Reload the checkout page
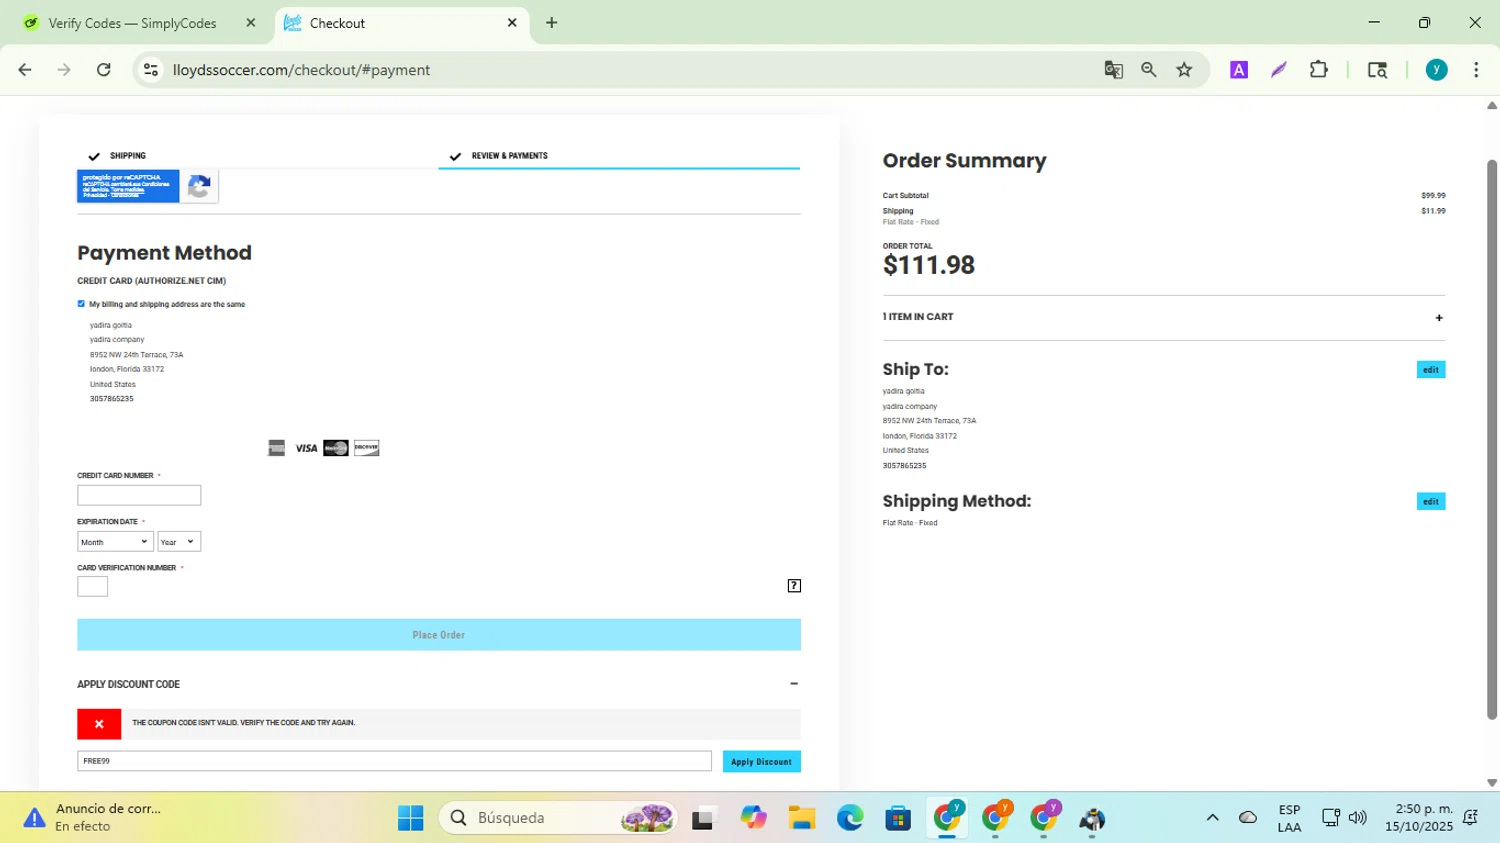The height and width of the screenshot is (843, 1500). (x=104, y=70)
